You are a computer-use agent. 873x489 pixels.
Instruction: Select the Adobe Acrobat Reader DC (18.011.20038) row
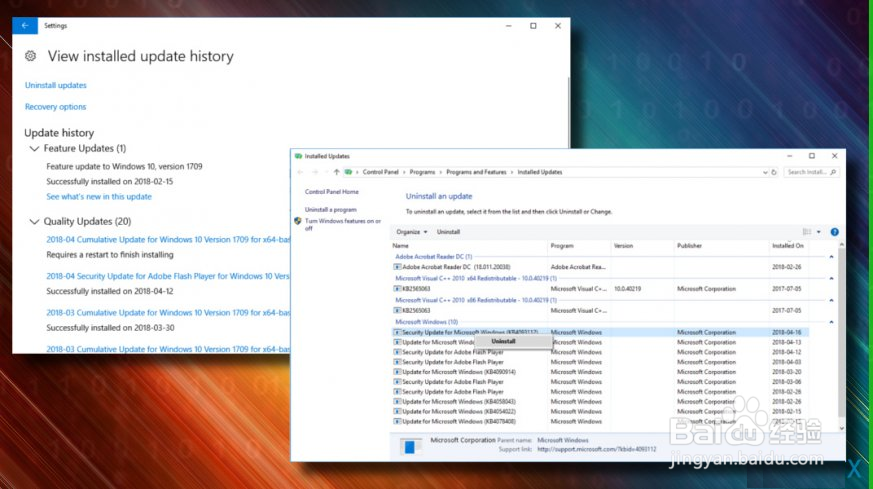click(600, 267)
